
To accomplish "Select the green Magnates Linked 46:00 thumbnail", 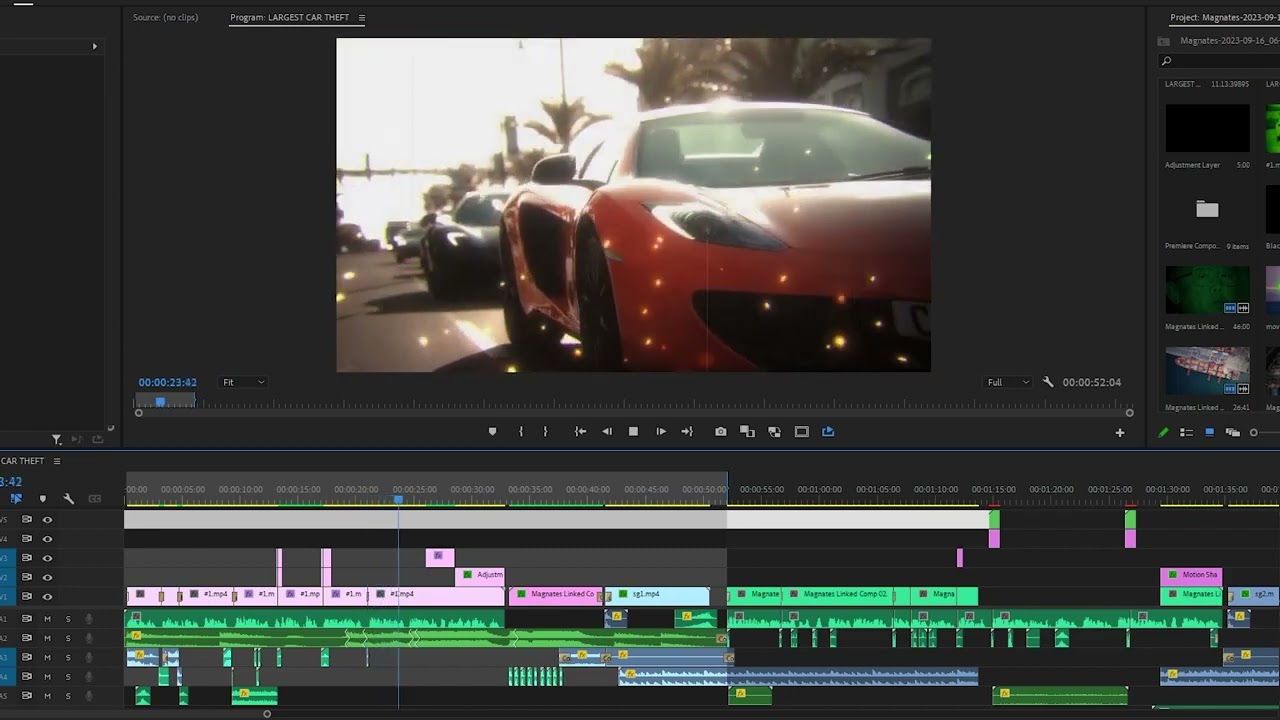I will [x=1207, y=290].
